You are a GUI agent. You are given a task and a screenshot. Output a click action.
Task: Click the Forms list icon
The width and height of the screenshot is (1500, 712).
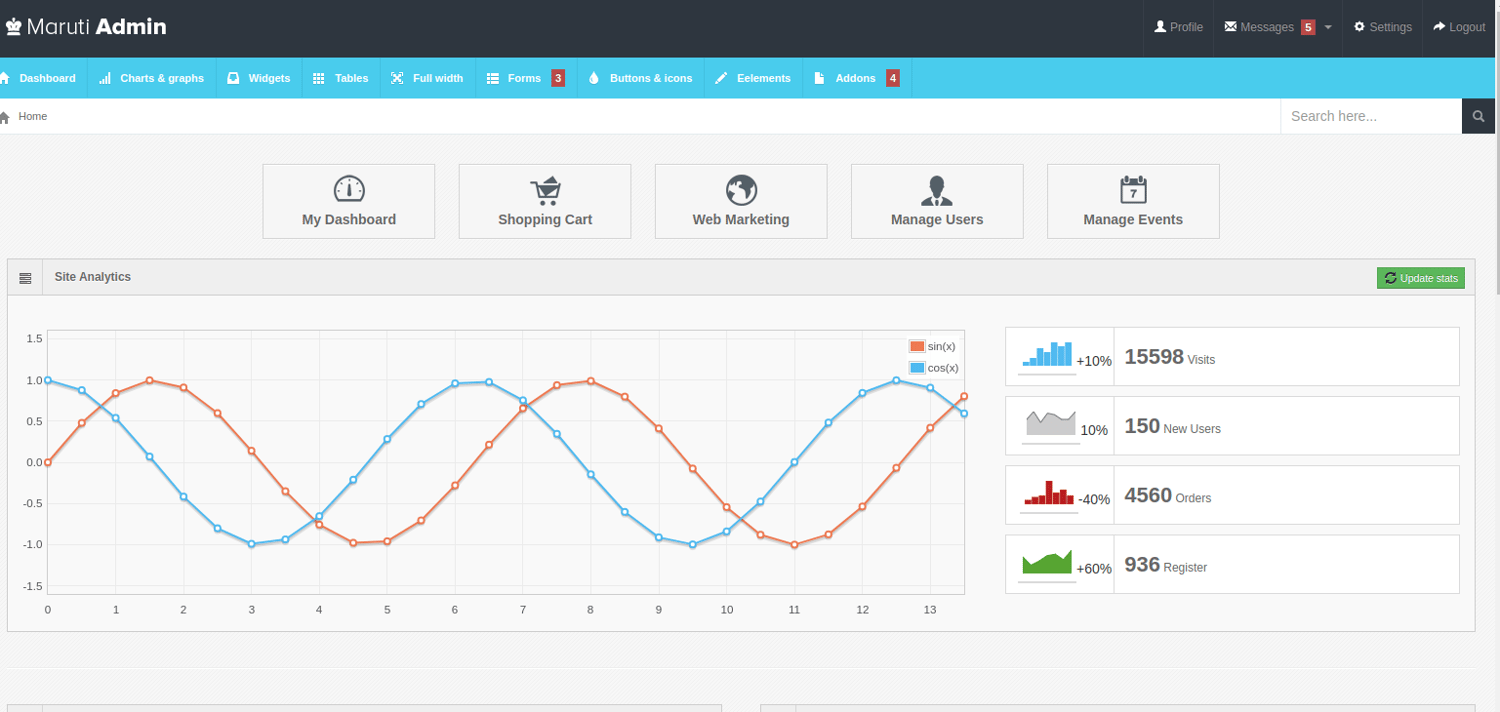[493, 78]
